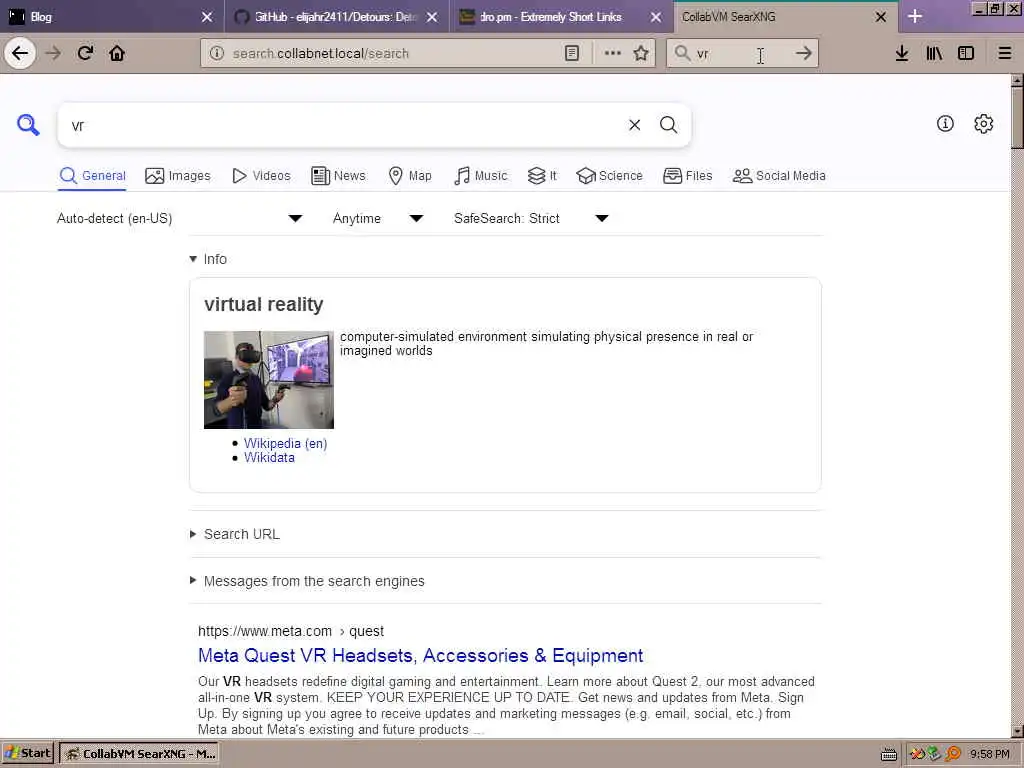Switch to GitHub Detours tab
1024x768 pixels.
(335, 17)
